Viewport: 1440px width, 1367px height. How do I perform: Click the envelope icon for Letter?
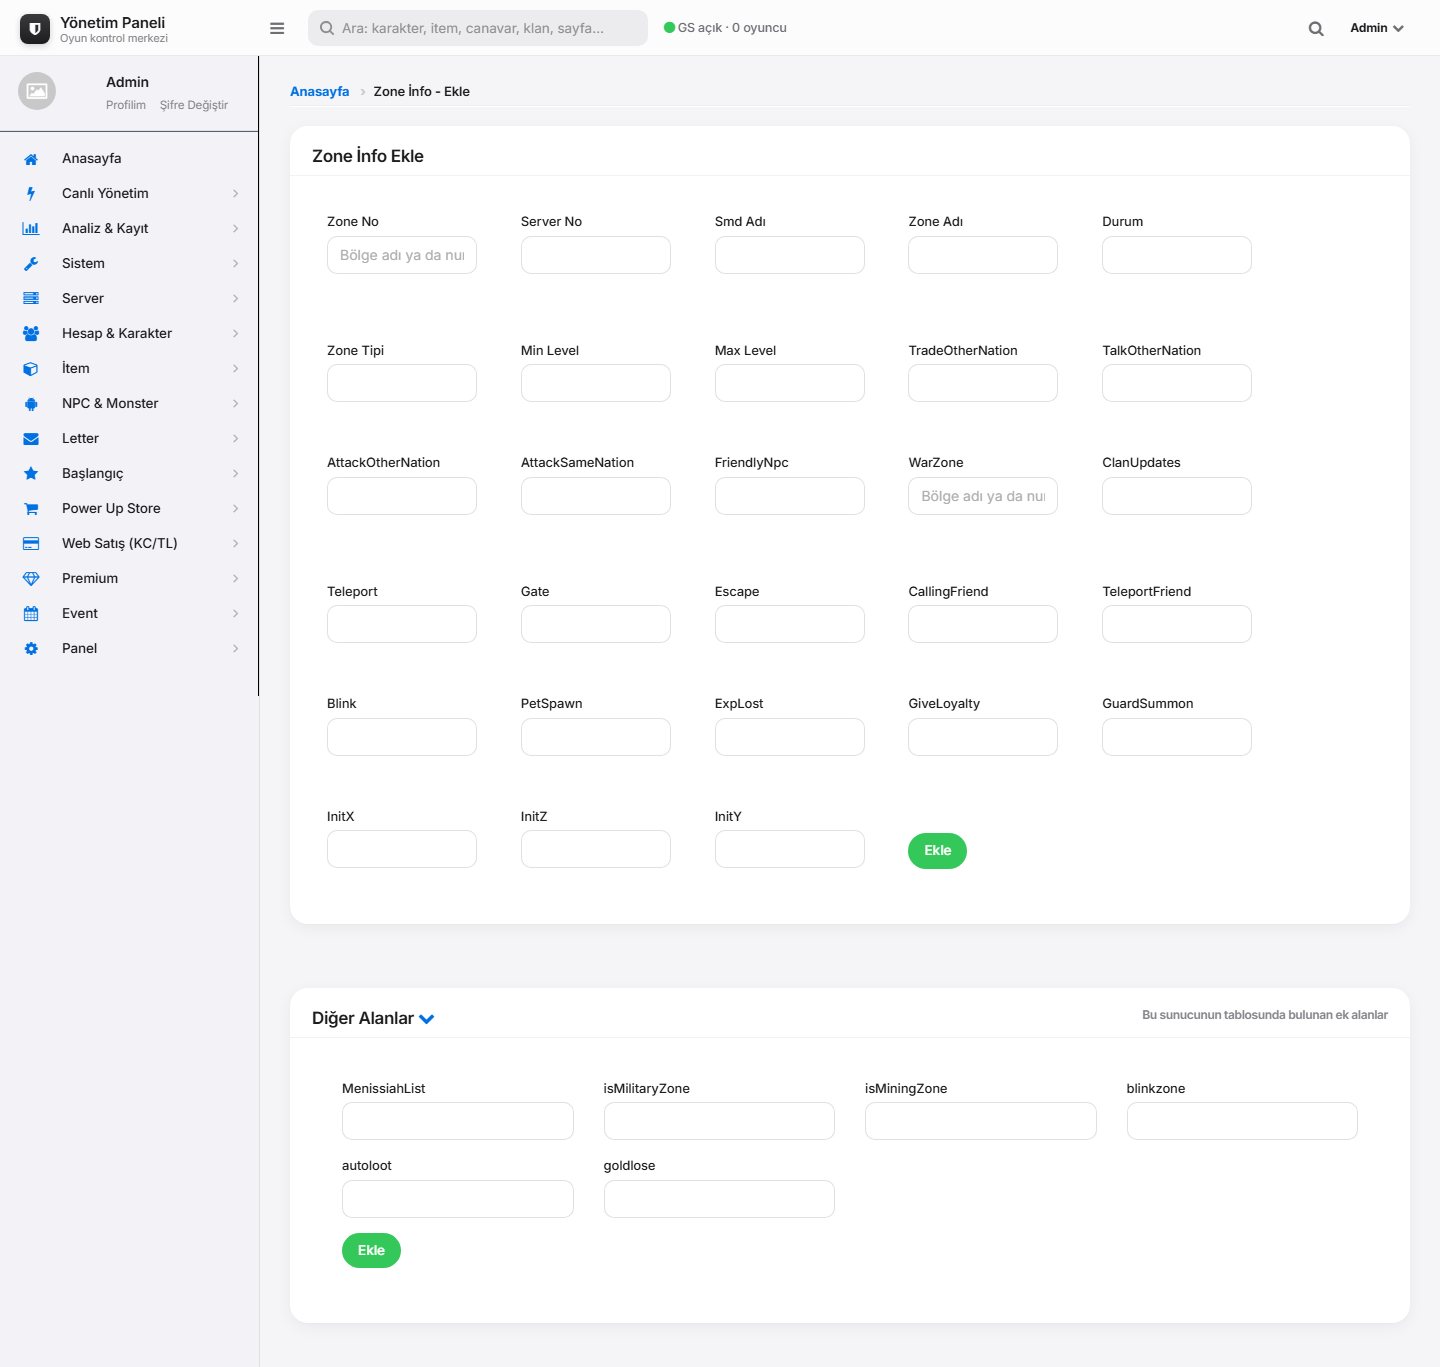(x=31, y=439)
